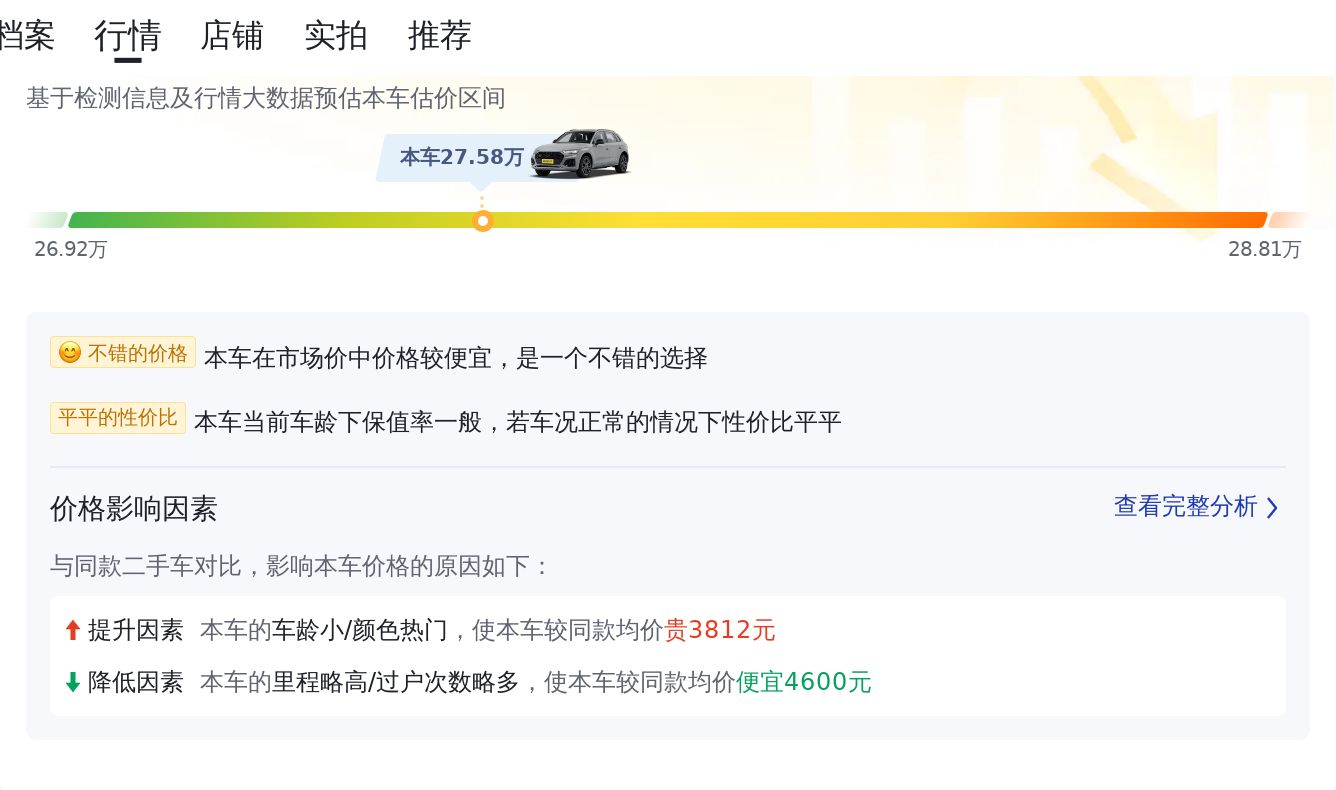Click the 价格影响因素 section heading
The image size is (1336, 790).
pyautogui.click(x=133, y=509)
